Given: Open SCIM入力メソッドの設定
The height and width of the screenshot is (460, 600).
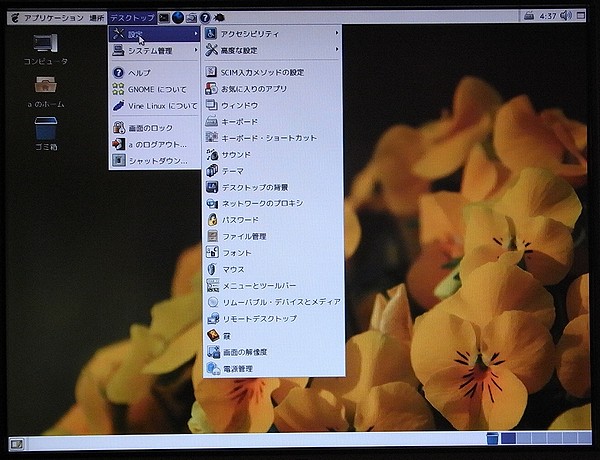Looking at the screenshot, I should click(x=272, y=72).
